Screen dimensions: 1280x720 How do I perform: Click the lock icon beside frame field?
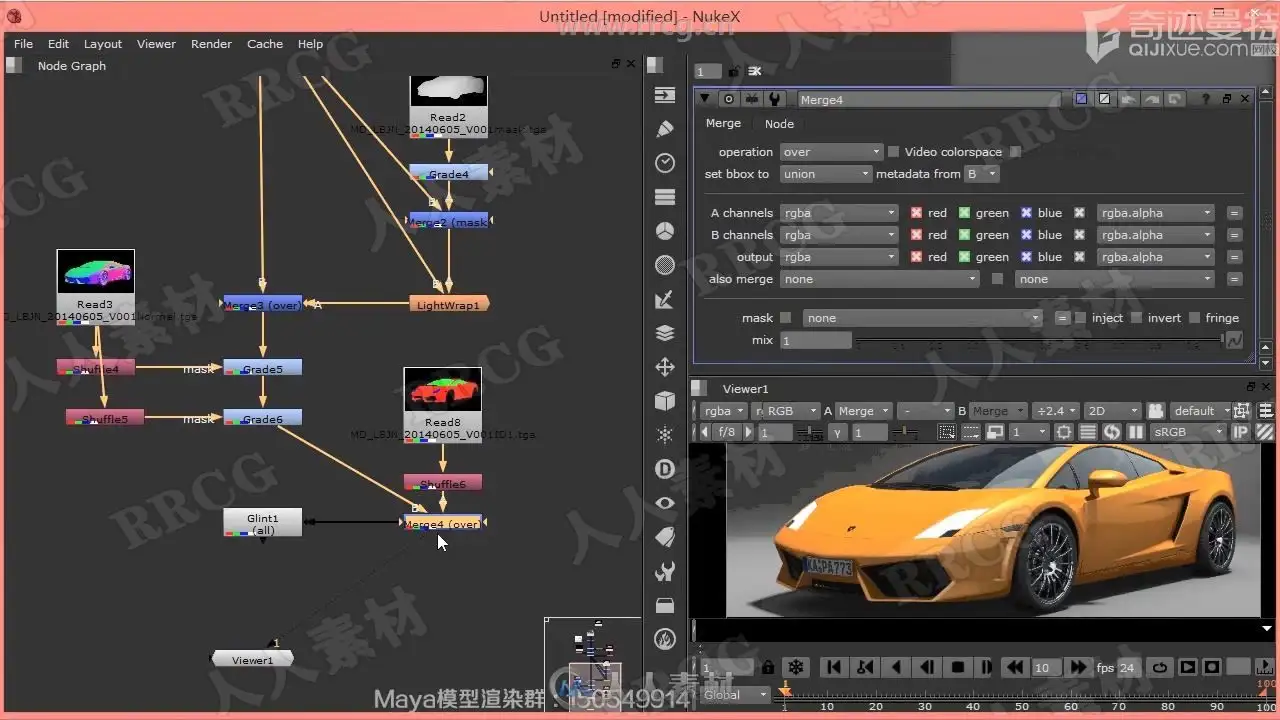[767, 667]
